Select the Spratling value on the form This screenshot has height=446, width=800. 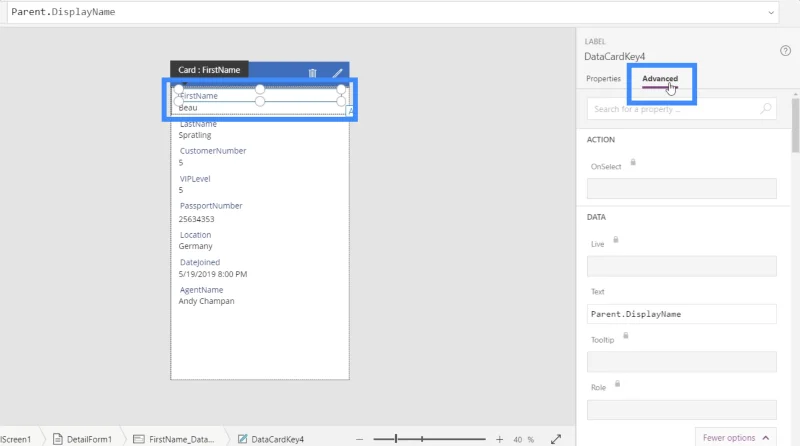coord(195,135)
